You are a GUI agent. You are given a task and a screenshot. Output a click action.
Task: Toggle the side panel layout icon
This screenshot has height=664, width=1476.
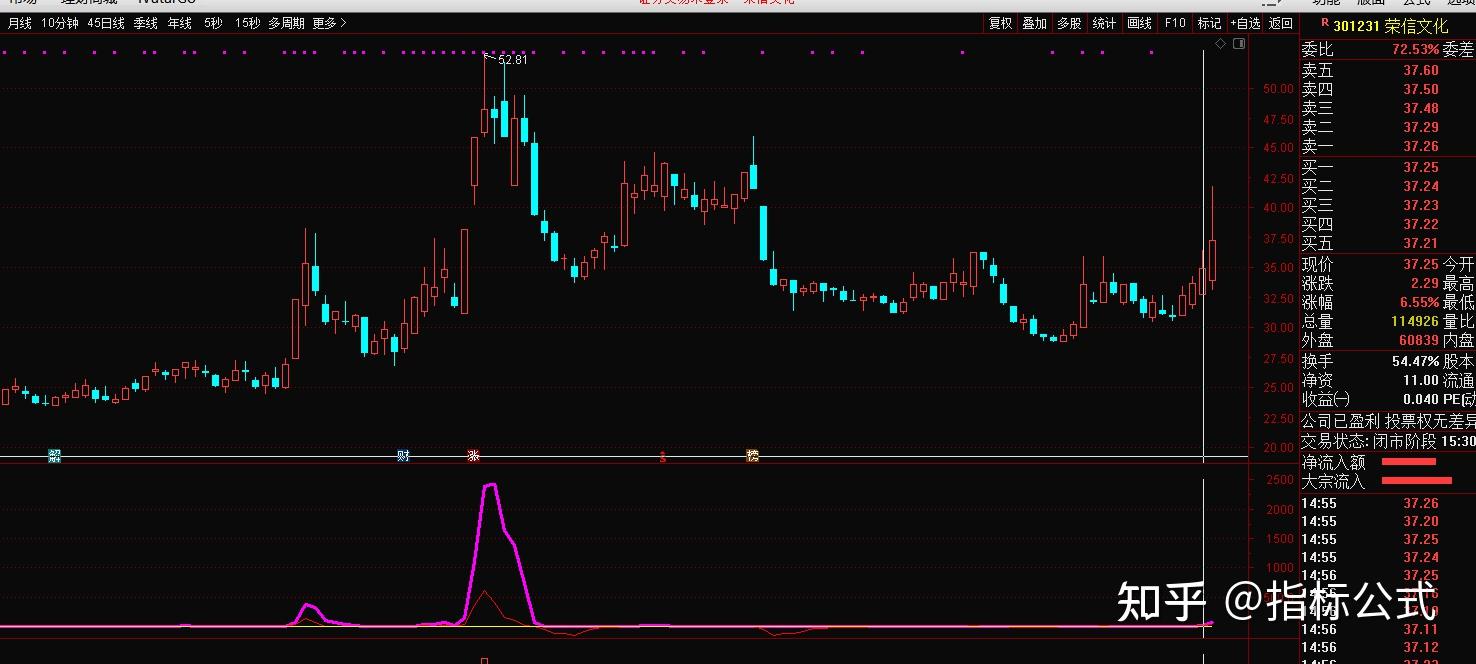click(x=1239, y=44)
